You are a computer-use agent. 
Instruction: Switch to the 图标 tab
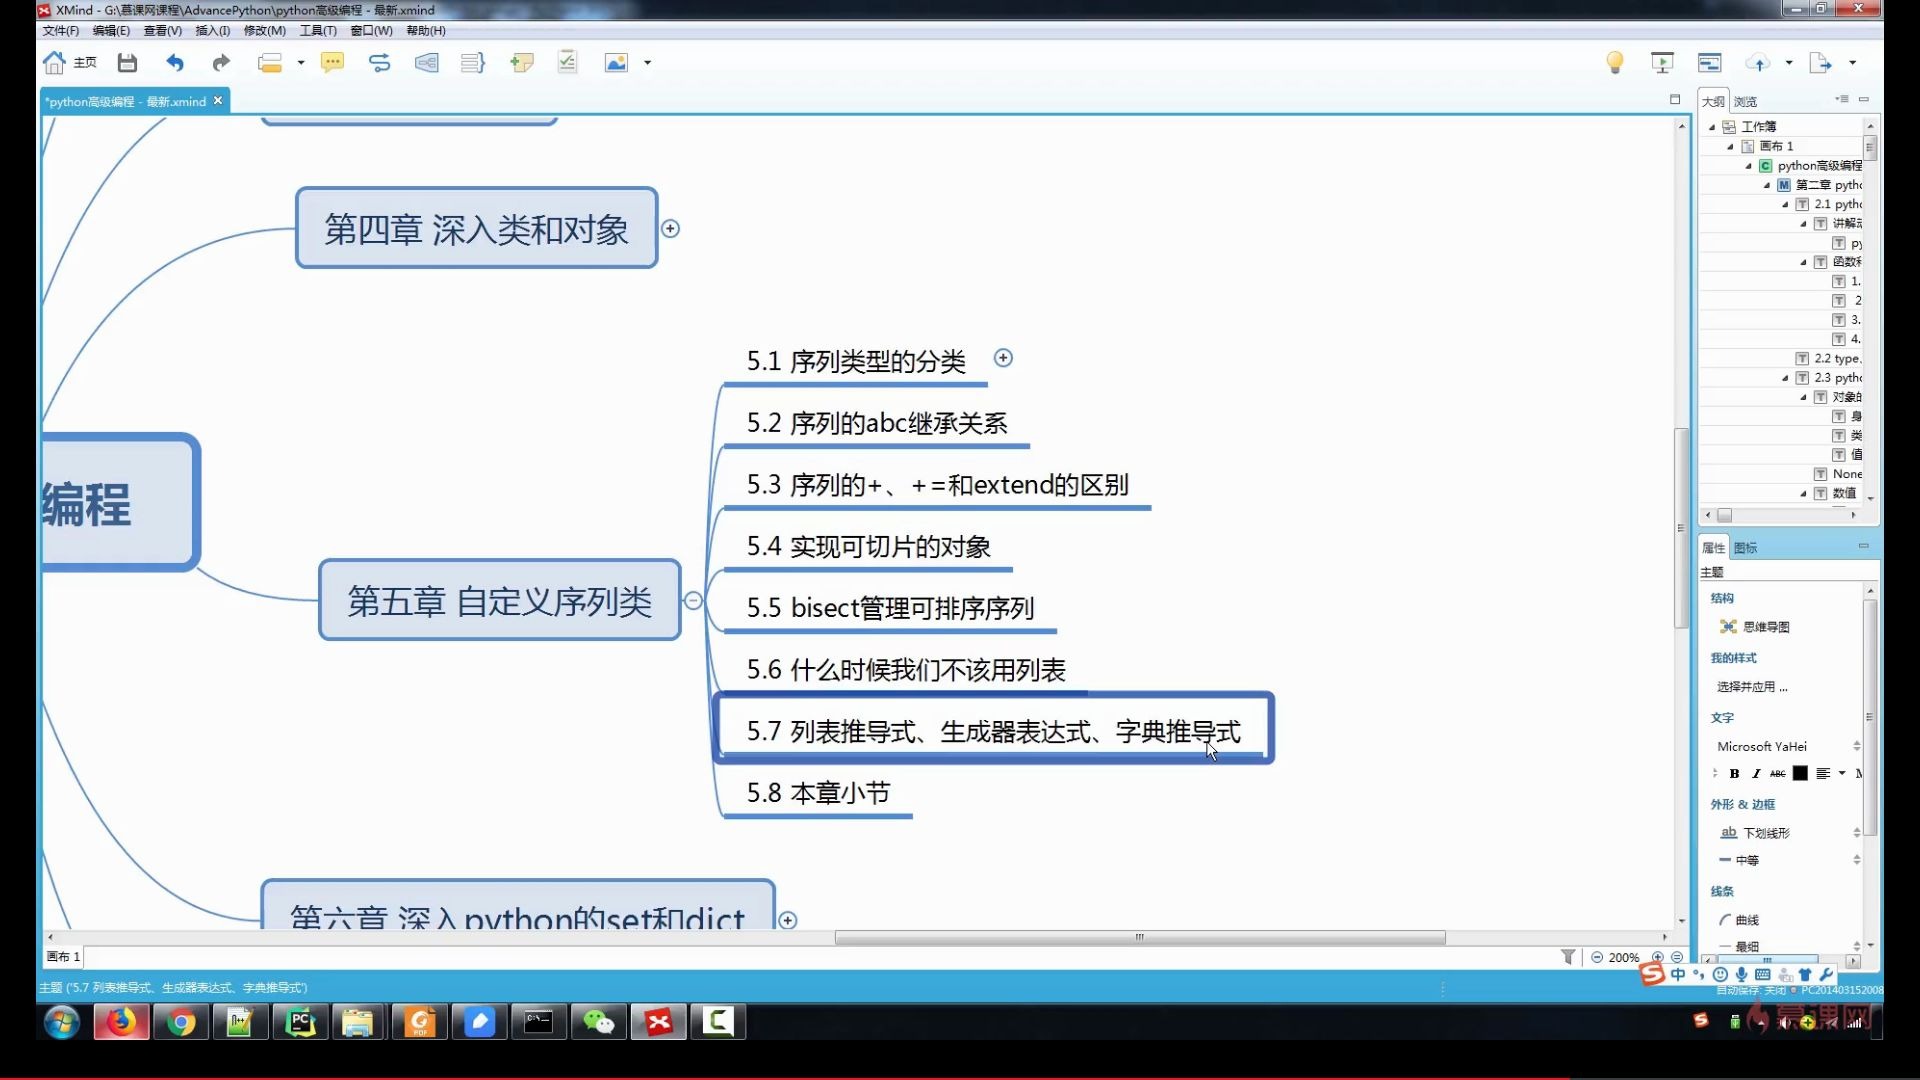pos(1745,548)
